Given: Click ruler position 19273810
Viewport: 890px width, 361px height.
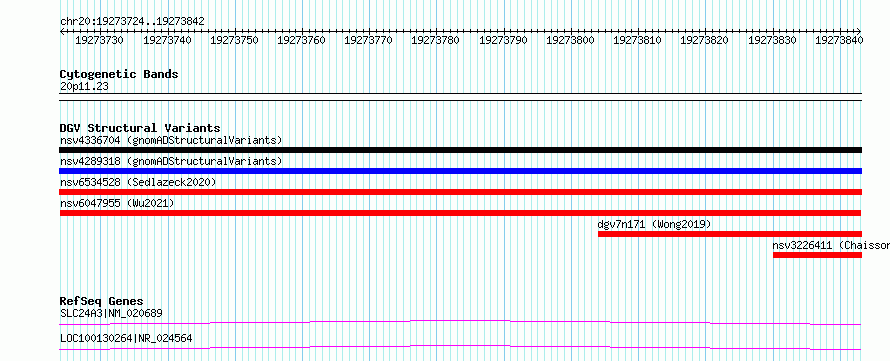Looking at the screenshot, I should click(637, 40).
